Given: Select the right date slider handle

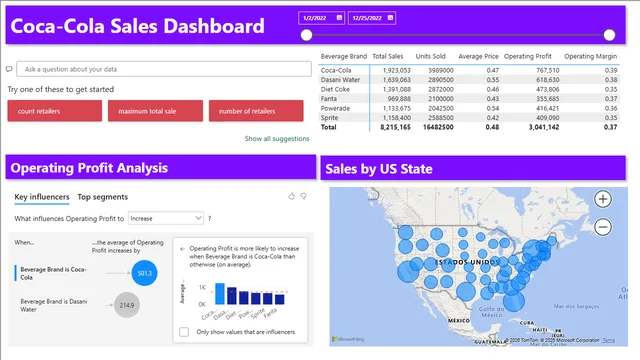Looking at the screenshot, I should click(609, 35).
